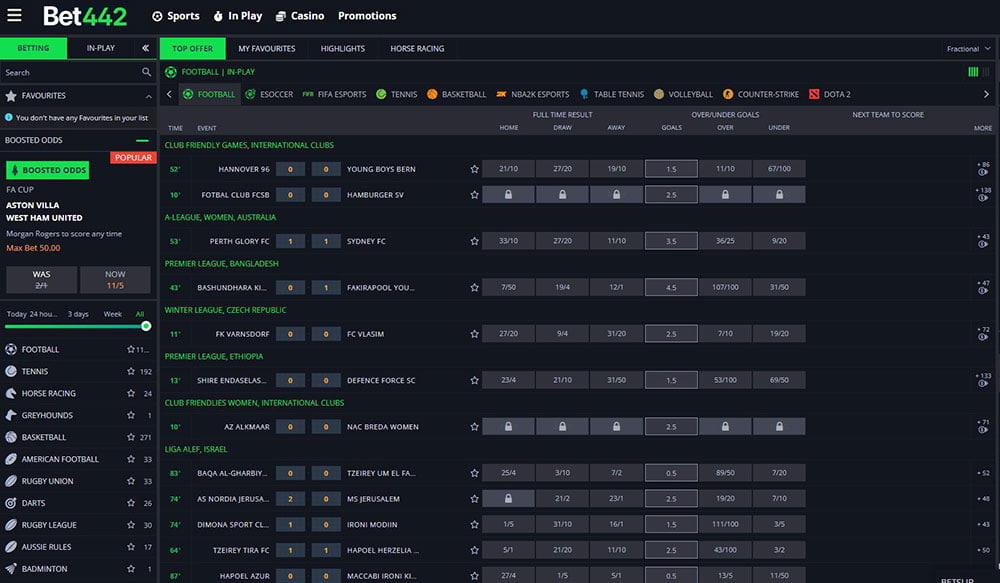Click the Boosted Odds green button
This screenshot has height=583, width=1000.
48,170
